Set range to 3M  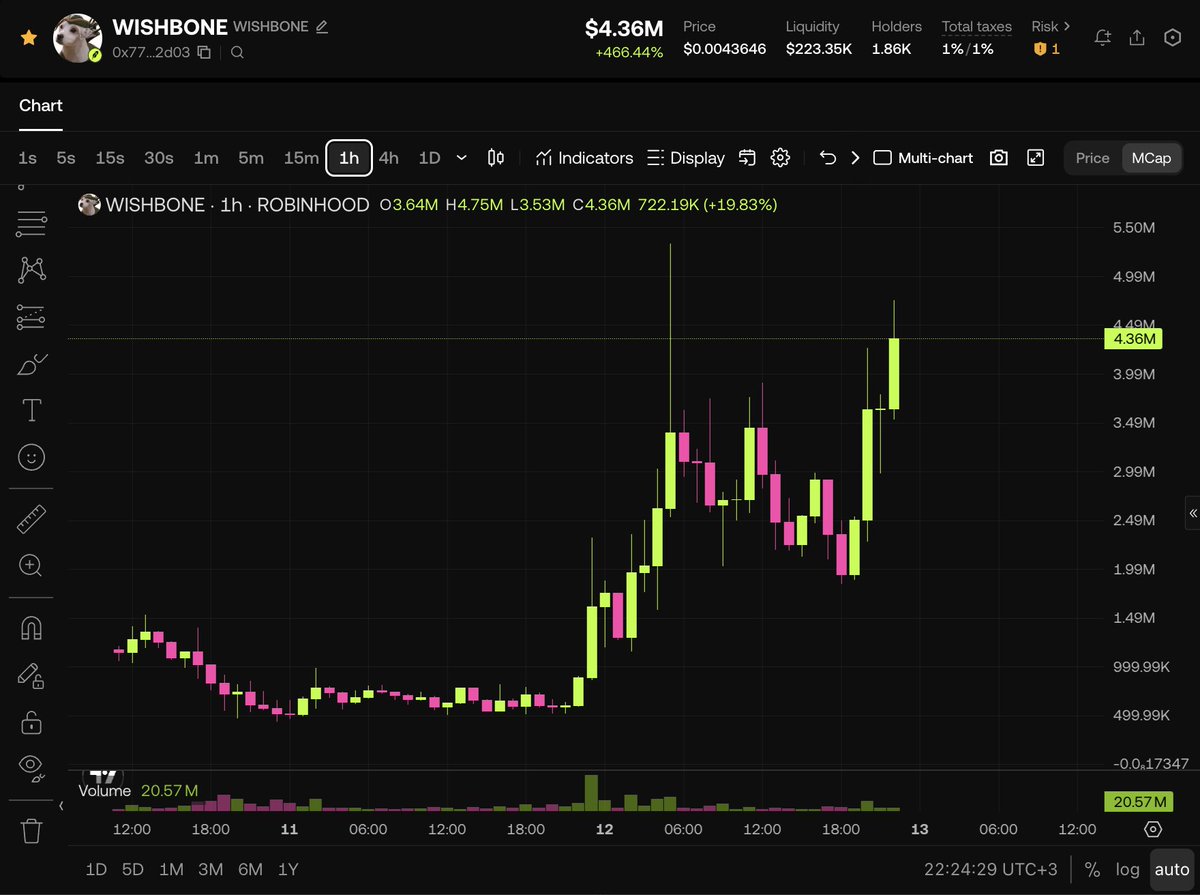click(210, 870)
